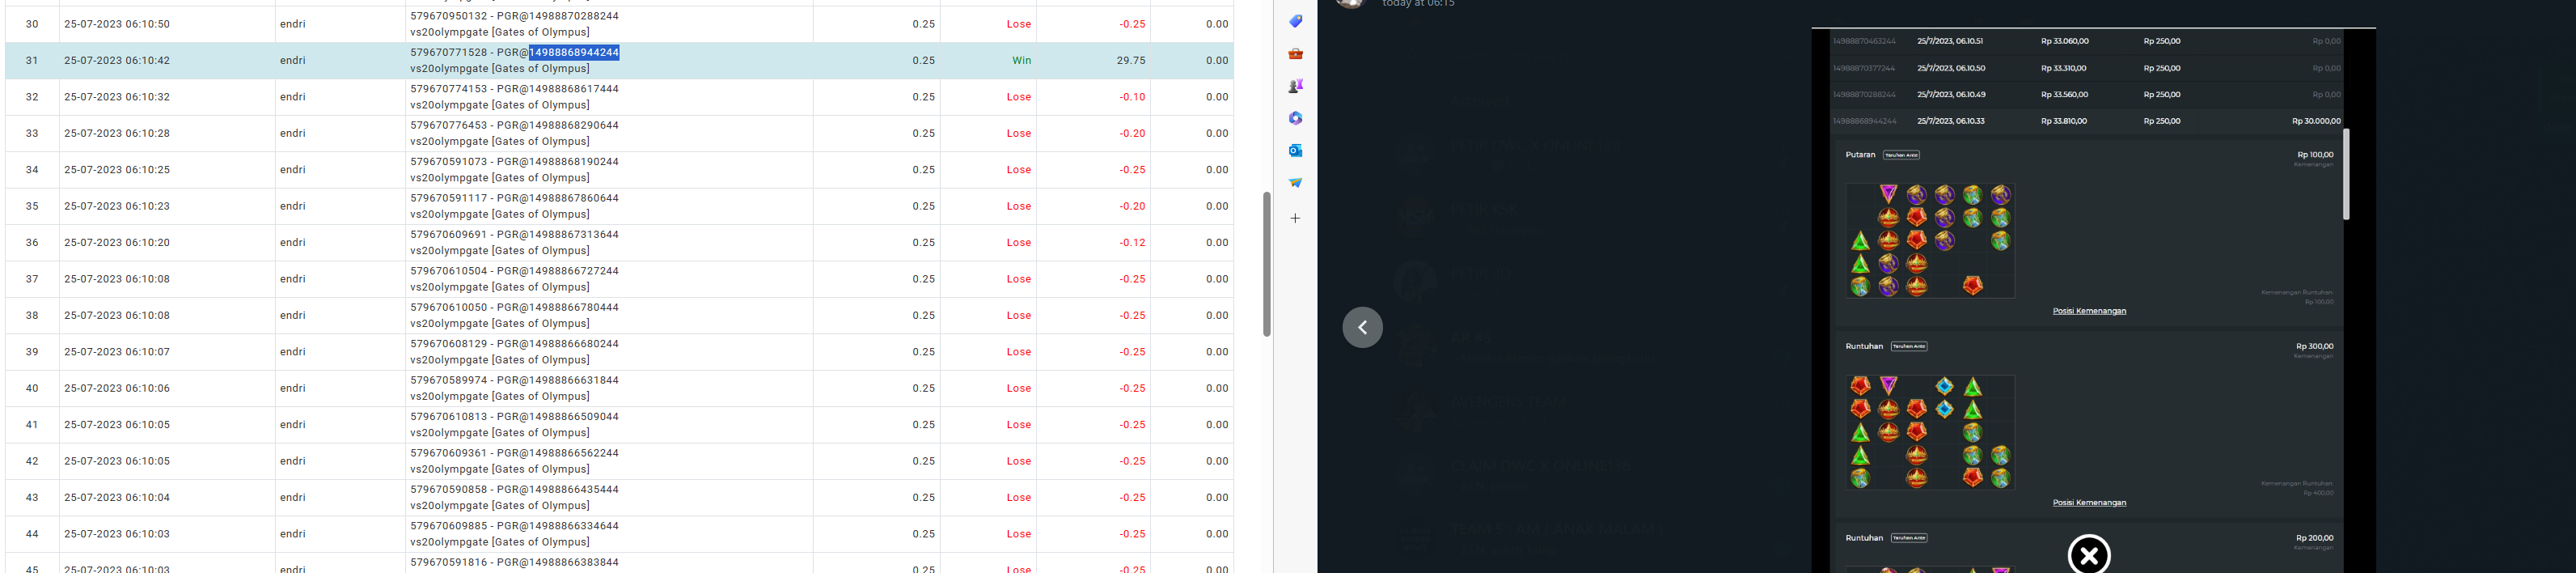This screenshot has width=2576, height=573.
Task: Click the Rp 30.000,00 win amount
Action: click(2316, 121)
